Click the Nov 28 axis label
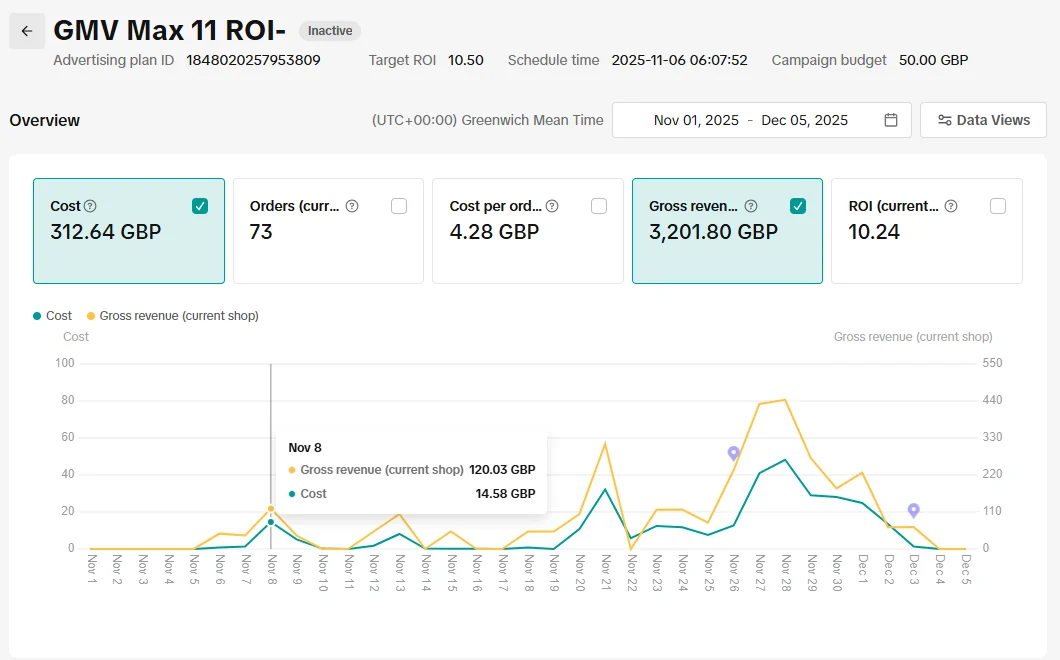This screenshot has height=660, width=1060. 785,573
